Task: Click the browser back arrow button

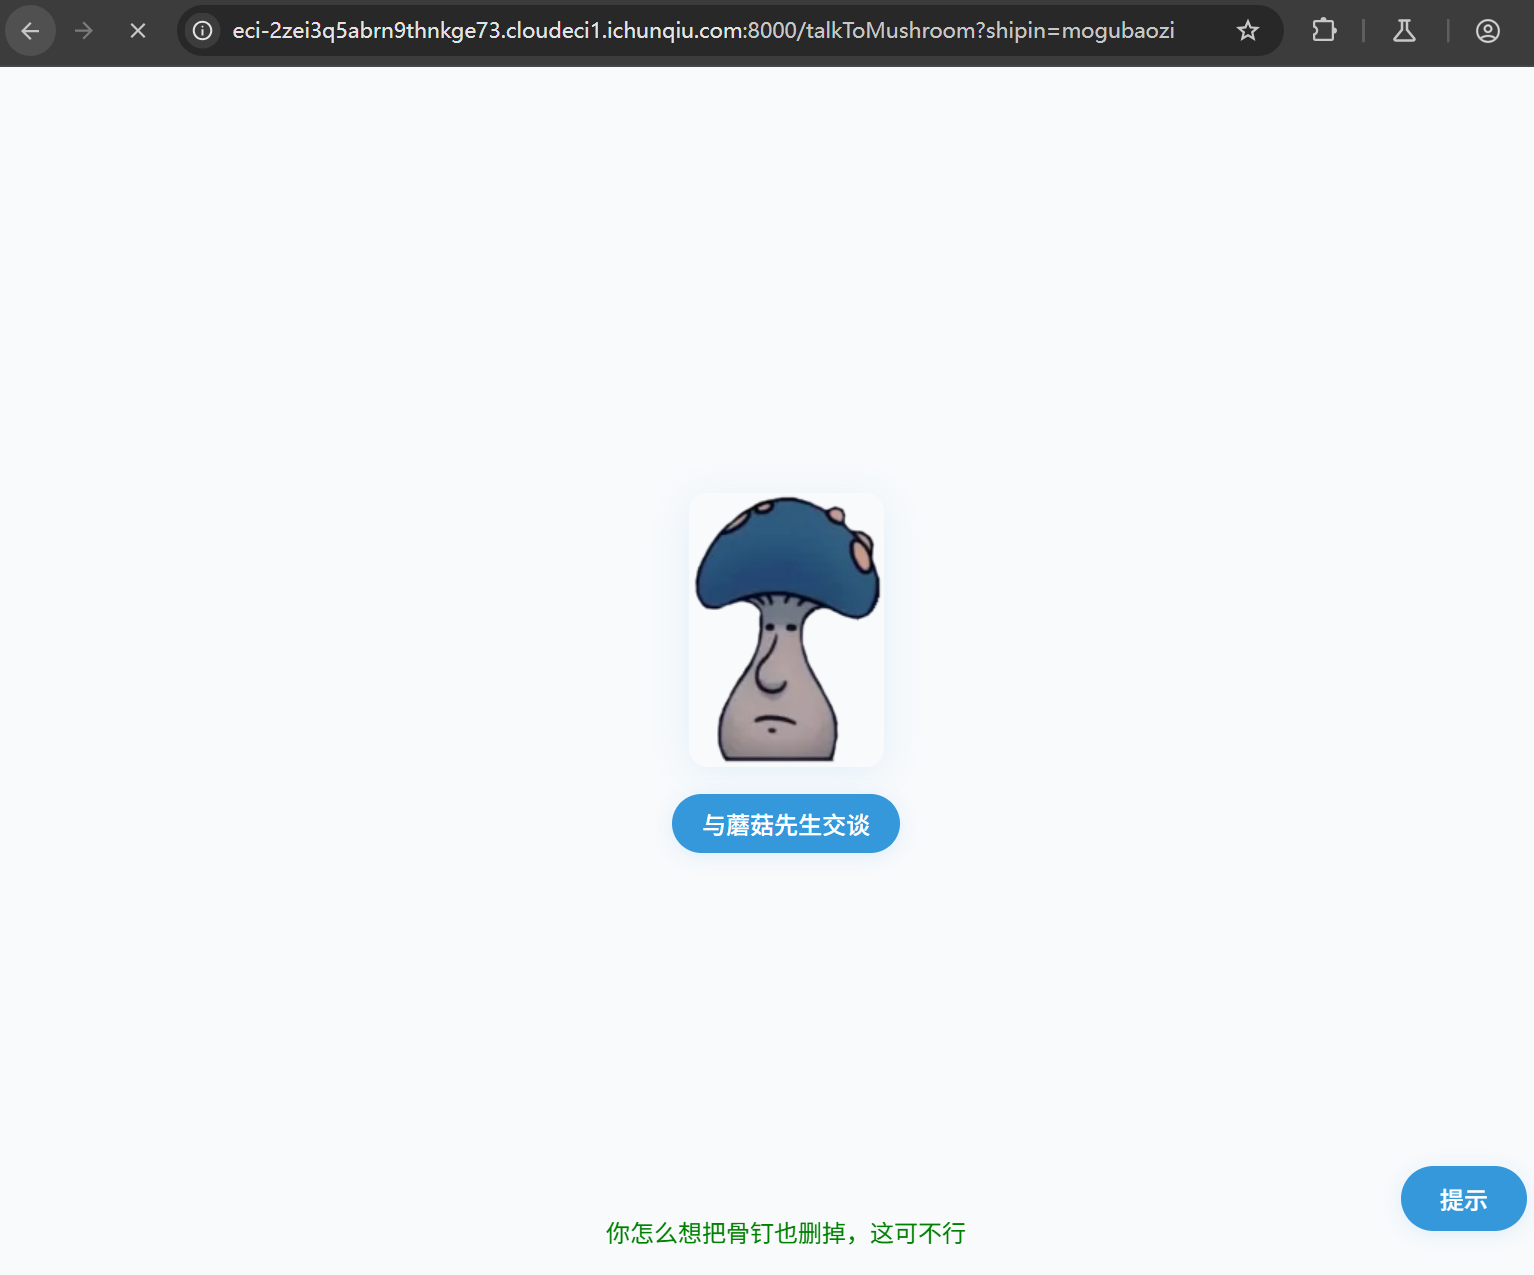Action: pos(30,31)
